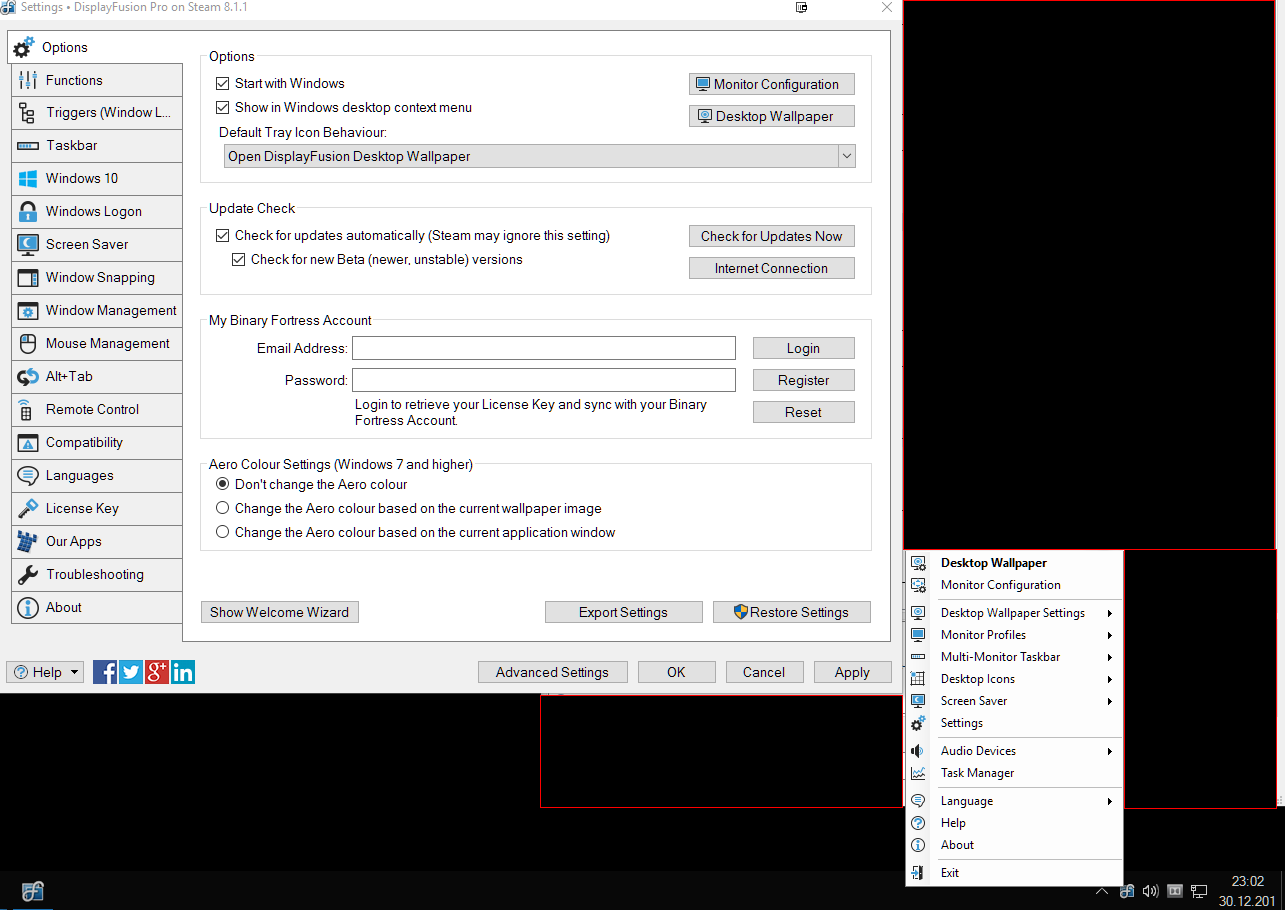The image size is (1285, 910).
Task: Choose Exit in the tray menu
Action: (1014, 873)
